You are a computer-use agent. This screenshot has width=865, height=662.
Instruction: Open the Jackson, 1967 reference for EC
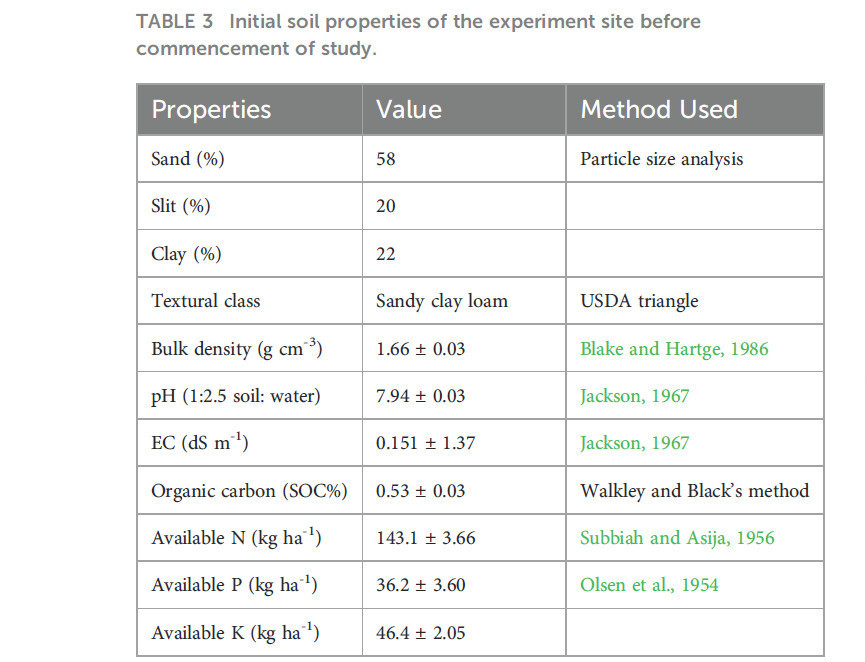pyautogui.click(x=634, y=443)
